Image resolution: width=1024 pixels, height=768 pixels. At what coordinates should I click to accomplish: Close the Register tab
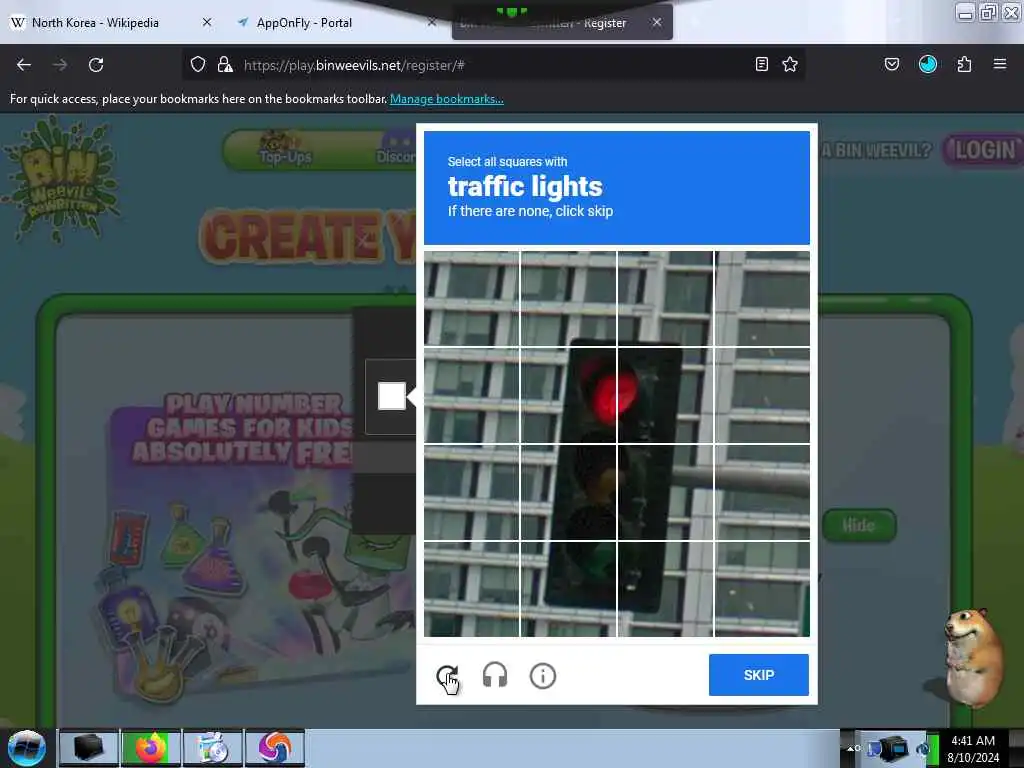point(657,22)
